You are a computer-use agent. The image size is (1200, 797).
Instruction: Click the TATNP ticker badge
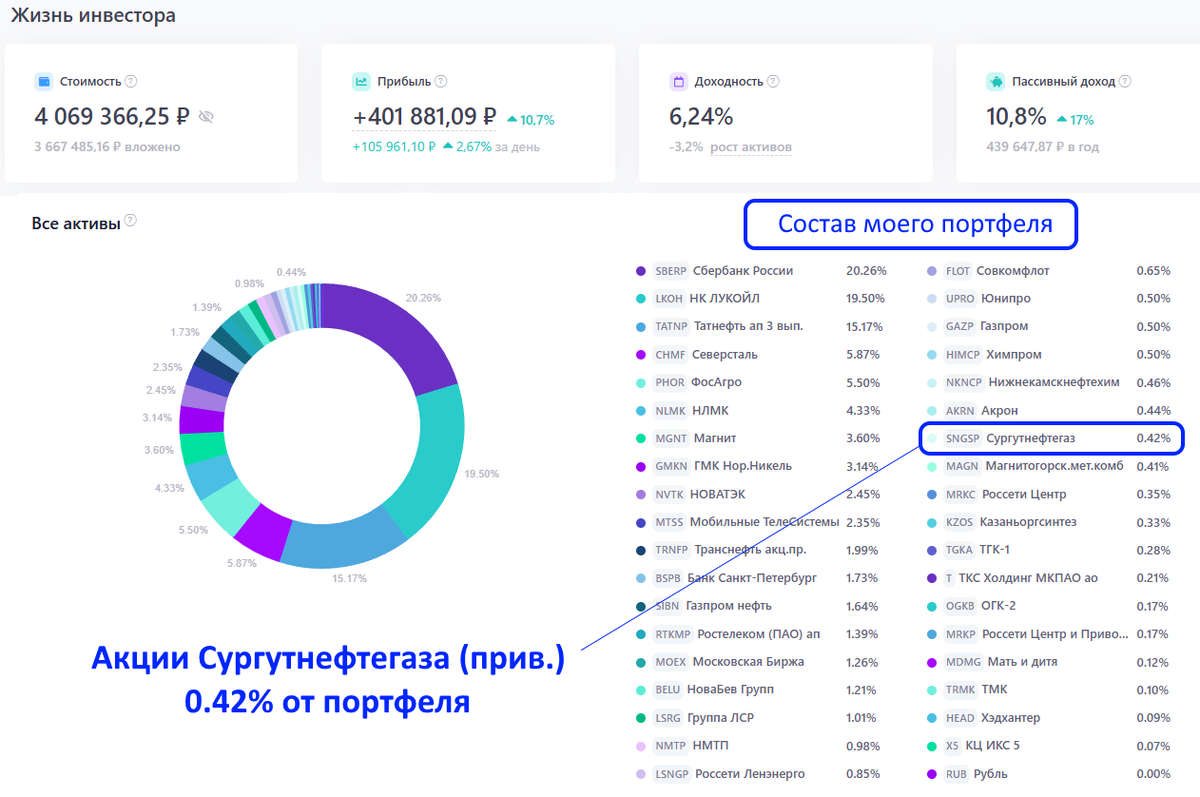point(670,326)
